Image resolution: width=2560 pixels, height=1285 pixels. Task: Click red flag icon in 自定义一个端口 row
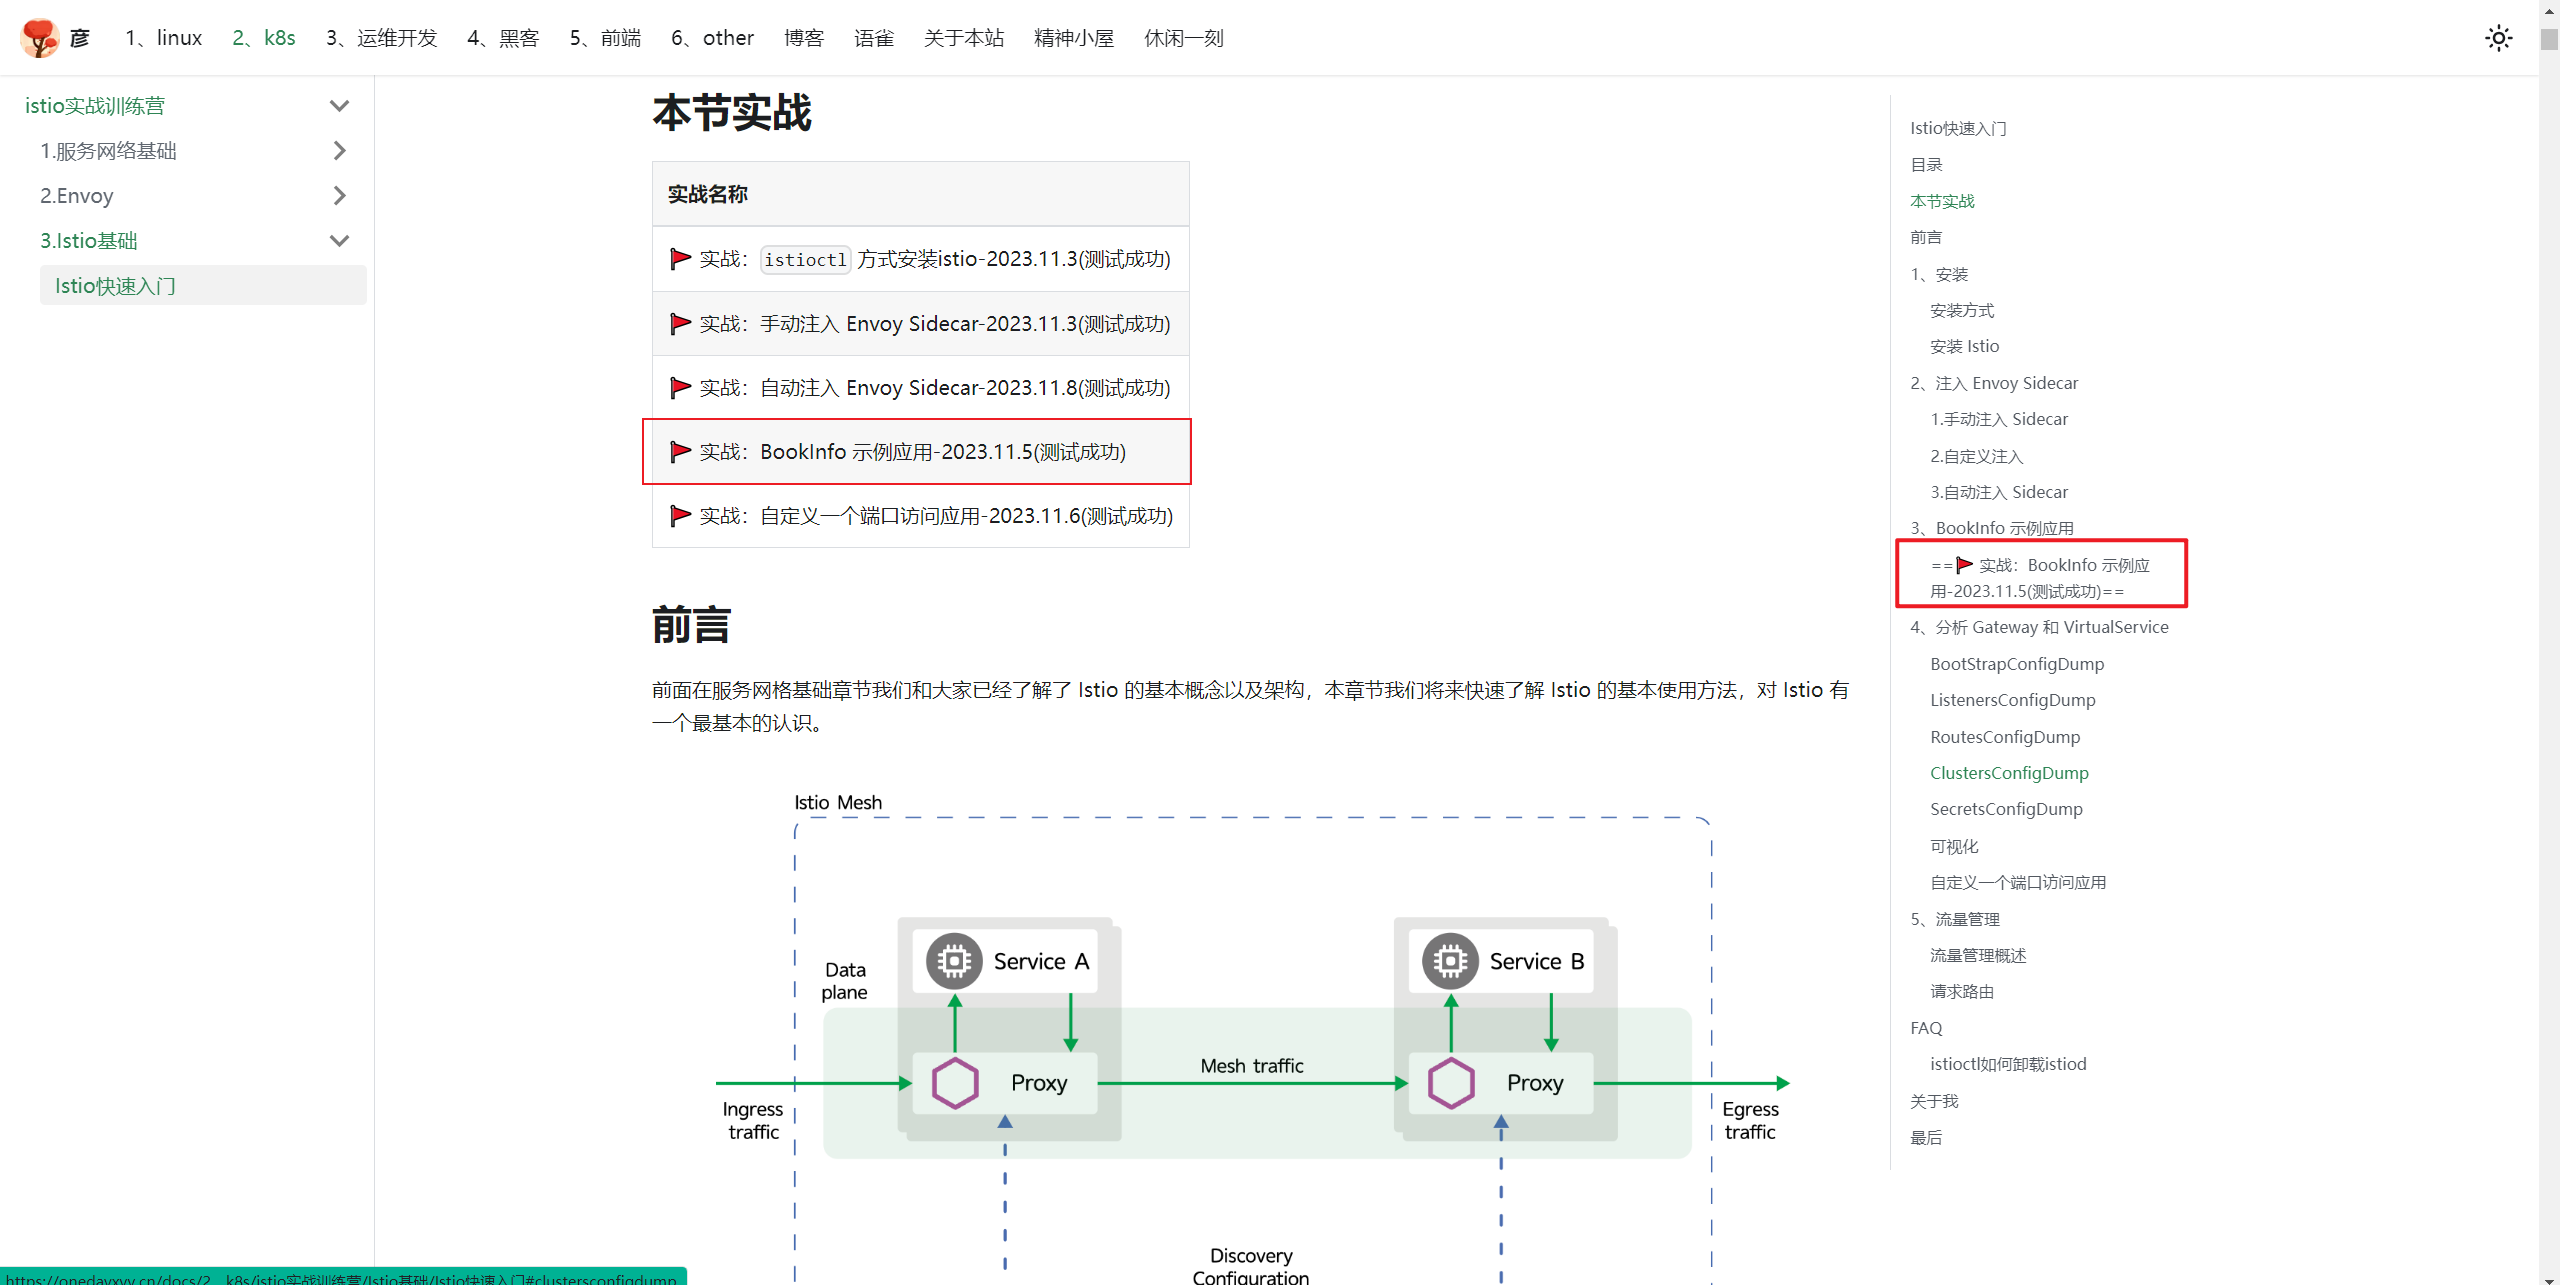680,515
